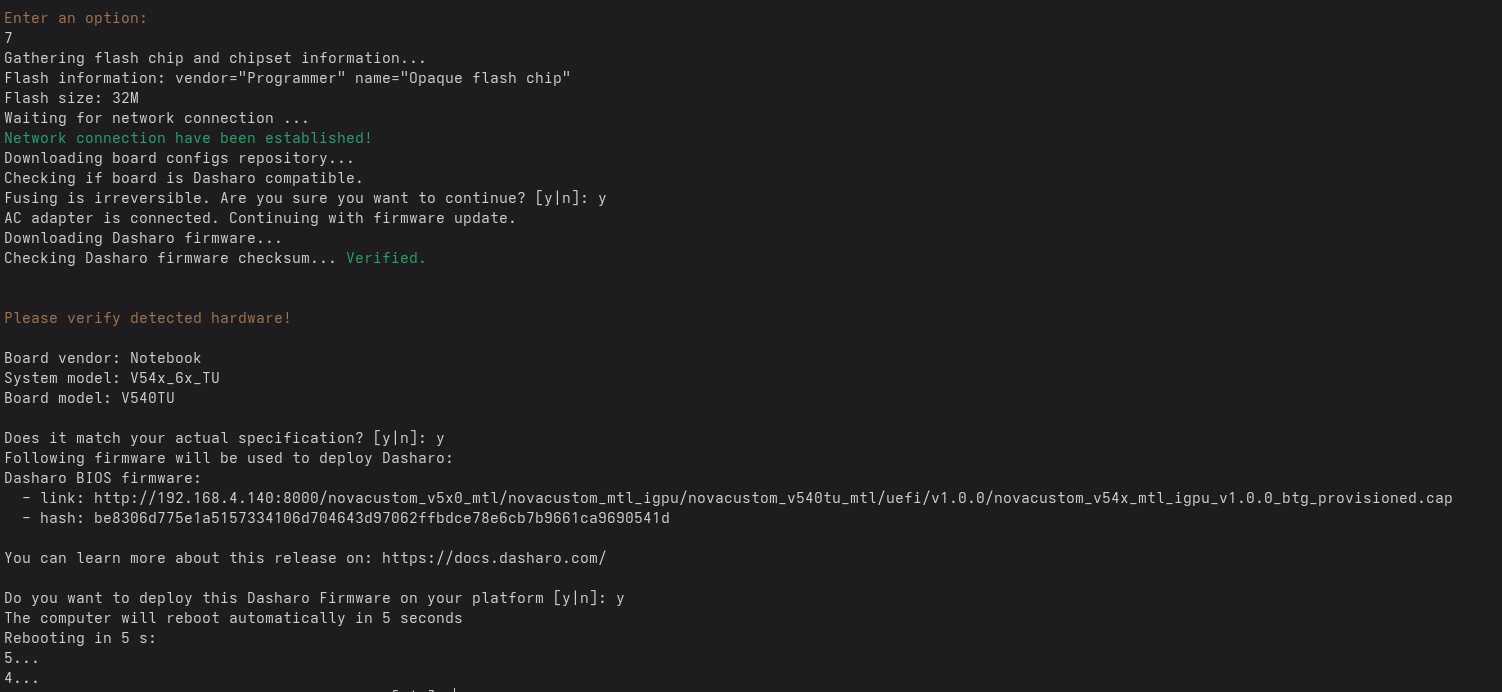Click the 'Does it match your actual specification?' prompt
Viewport: 1502px width, 692px height.
tap(224, 438)
